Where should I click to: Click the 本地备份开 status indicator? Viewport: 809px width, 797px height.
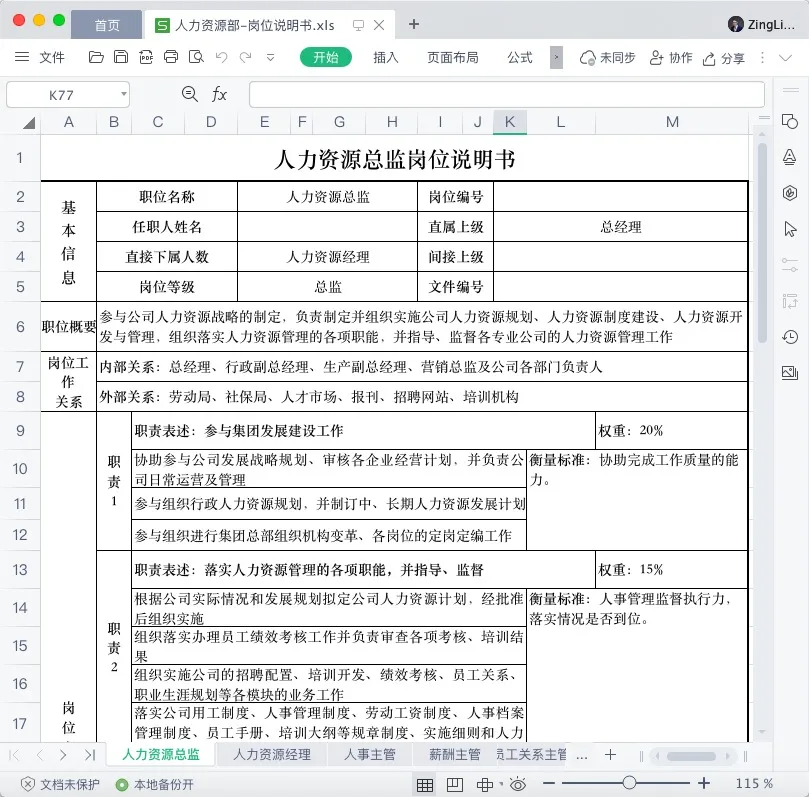pyautogui.click(x=155, y=785)
